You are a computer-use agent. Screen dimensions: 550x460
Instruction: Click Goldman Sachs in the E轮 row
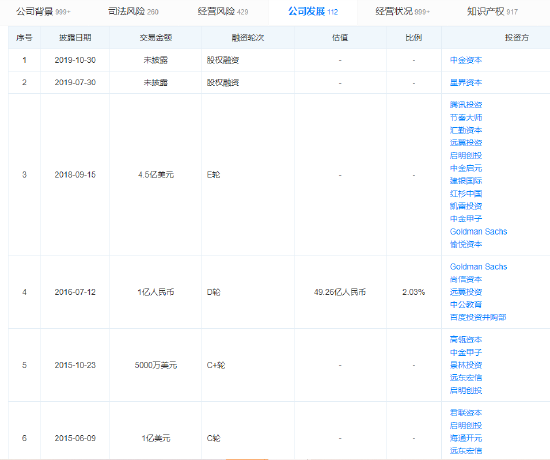[x=478, y=232]
